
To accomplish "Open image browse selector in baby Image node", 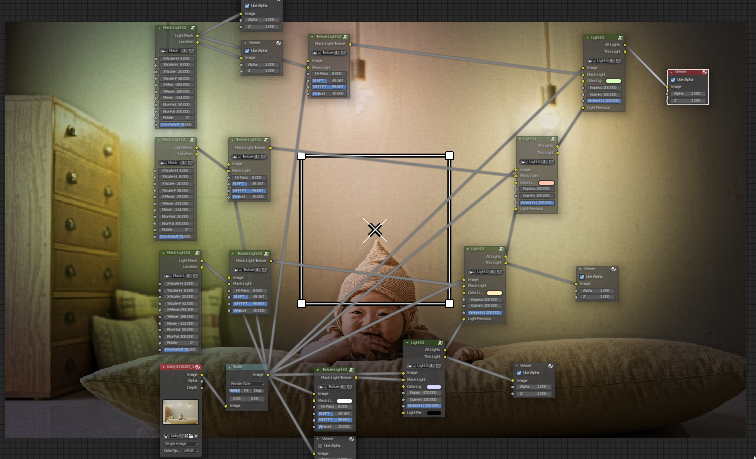I will 167,436.
